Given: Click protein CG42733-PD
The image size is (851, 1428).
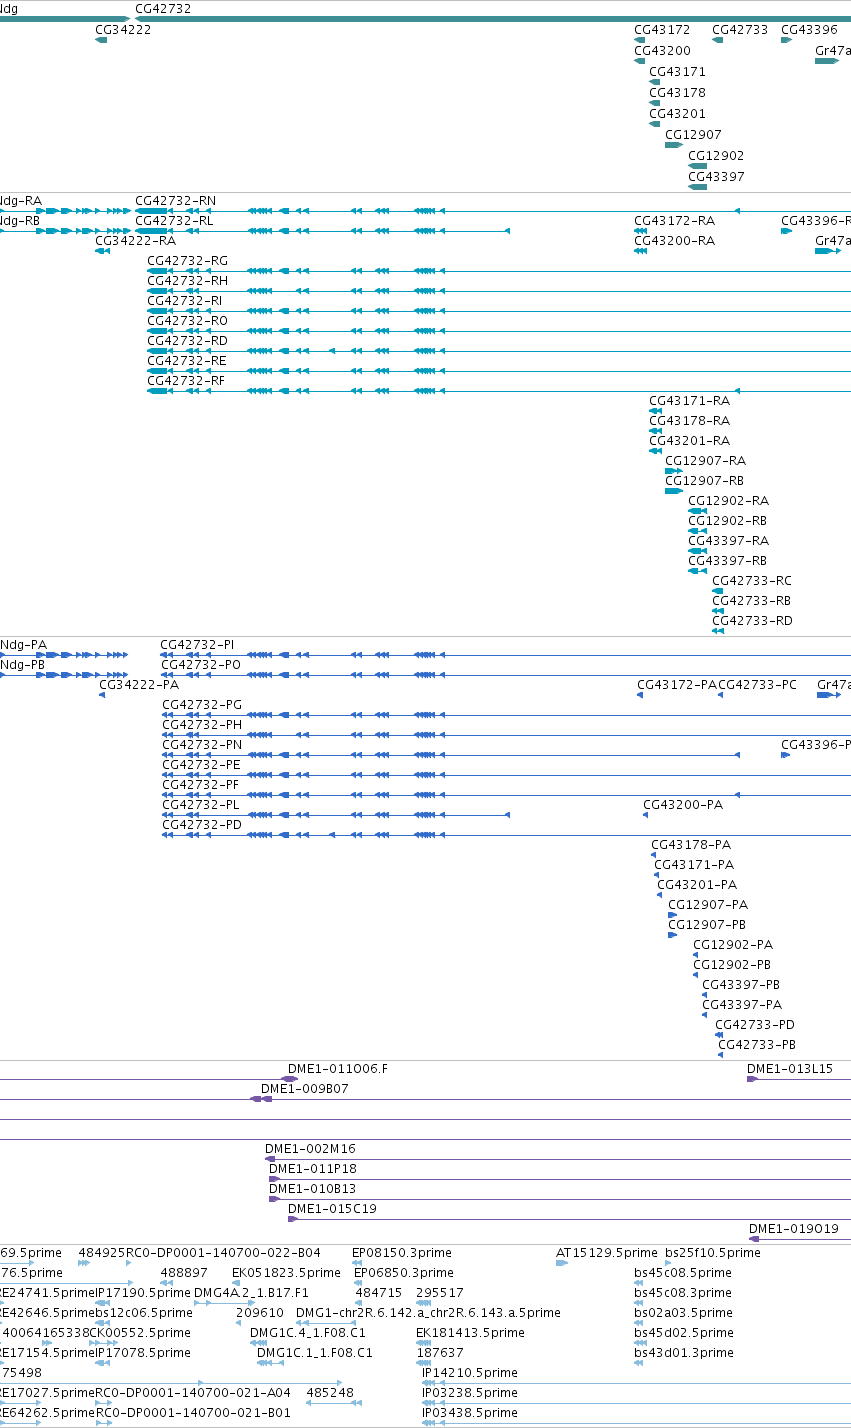Looking at the screenshot, I should pos(755,1025).
